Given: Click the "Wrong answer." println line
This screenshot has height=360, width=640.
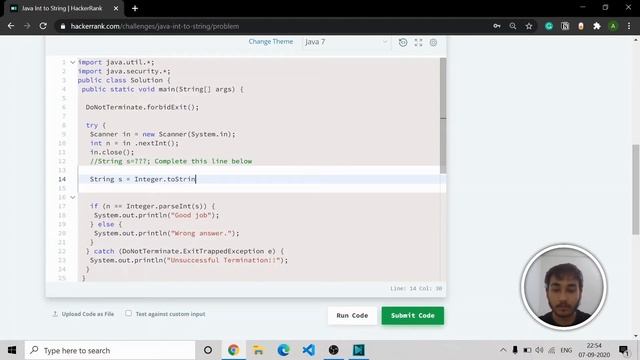Looking at the screenshot, I should tap(167, 233).
